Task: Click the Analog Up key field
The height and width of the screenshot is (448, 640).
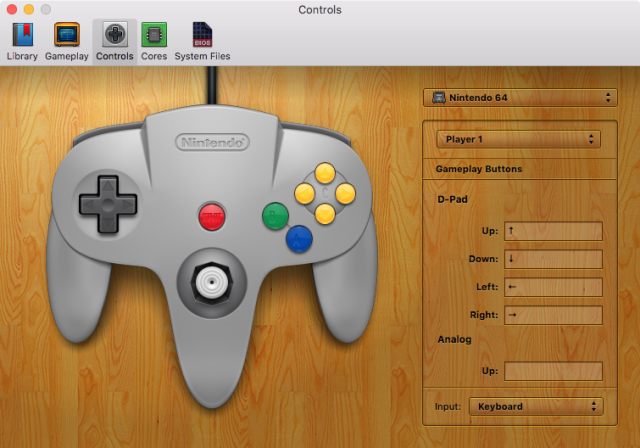Action: (x=553, y=371)
